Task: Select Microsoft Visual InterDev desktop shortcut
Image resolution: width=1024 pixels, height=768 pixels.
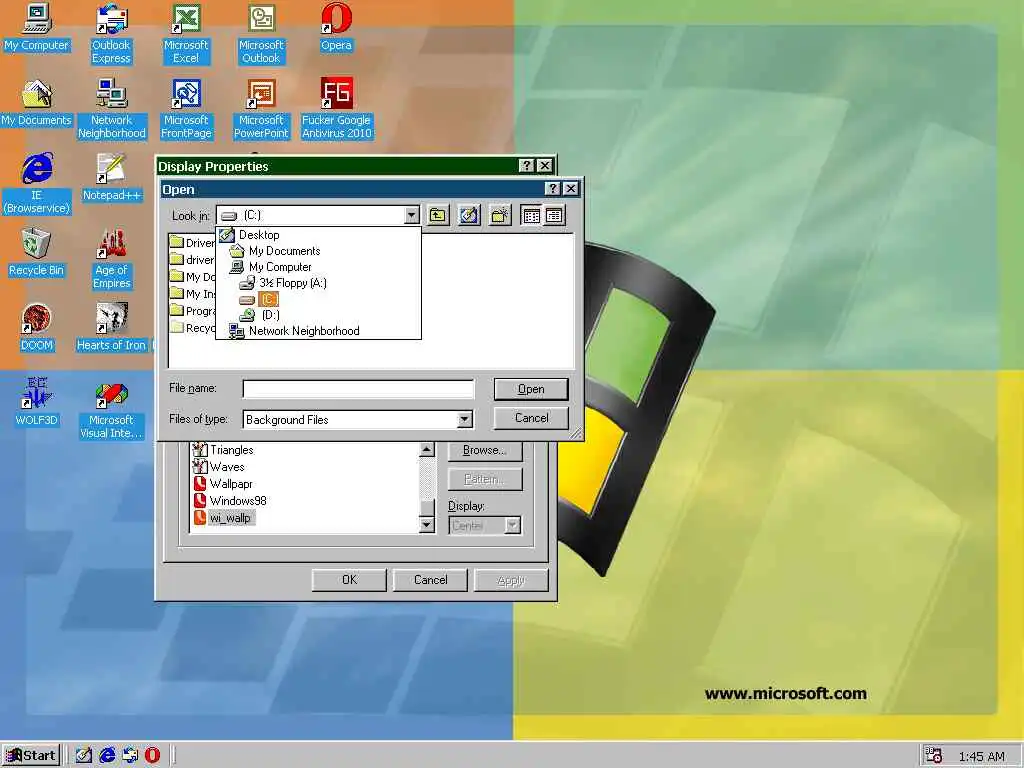Action: 112,409
